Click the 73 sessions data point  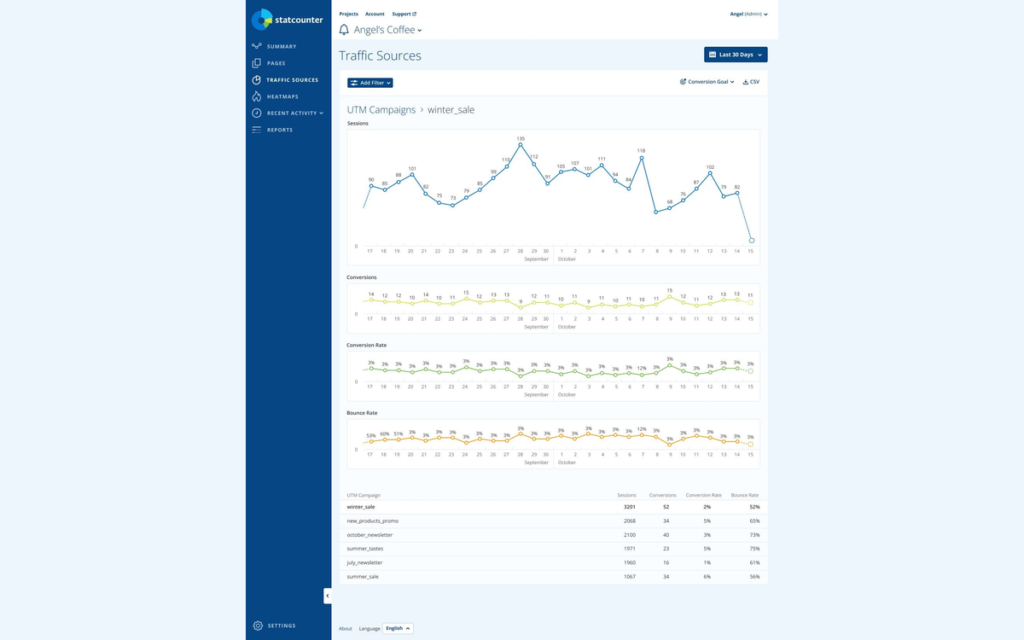click(x=453, y=205)
